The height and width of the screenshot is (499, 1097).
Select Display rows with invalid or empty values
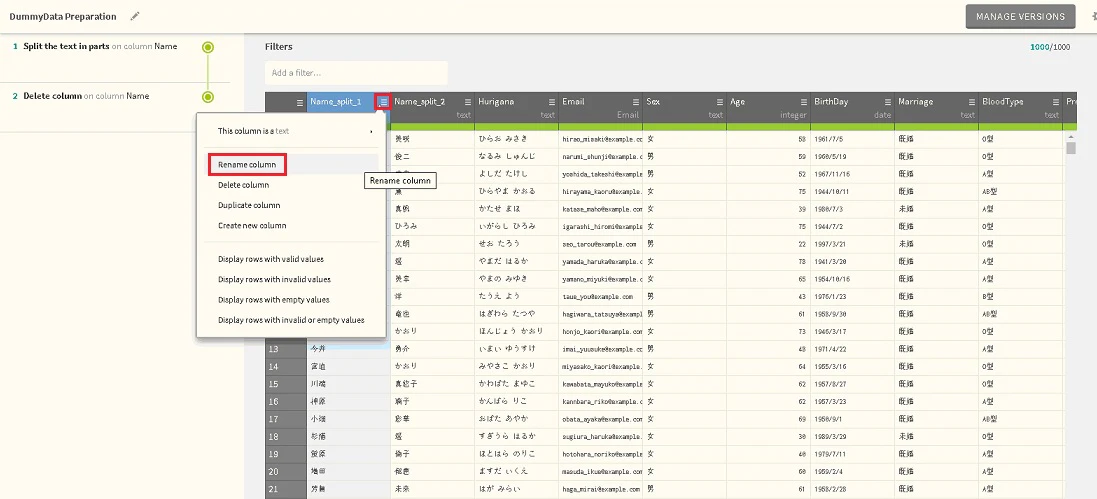[291, 320]
